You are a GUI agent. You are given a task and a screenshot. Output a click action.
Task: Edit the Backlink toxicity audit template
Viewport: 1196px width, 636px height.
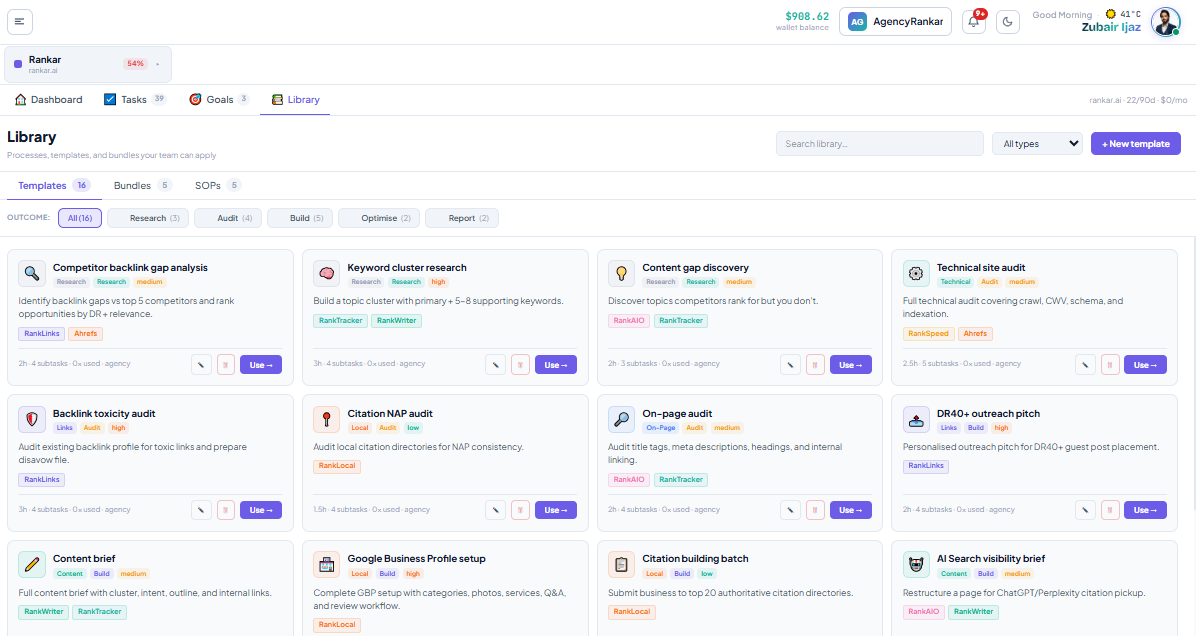coord(201,510)
